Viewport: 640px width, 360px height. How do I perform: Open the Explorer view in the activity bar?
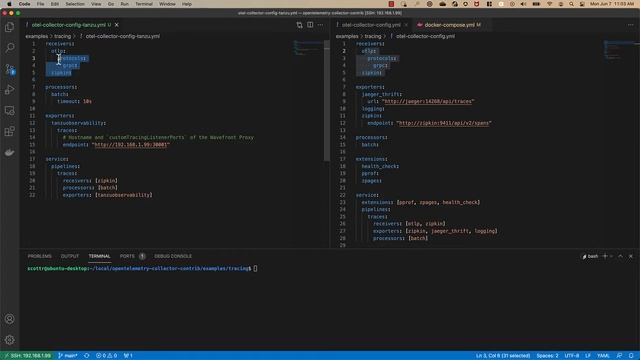tap(9, 27)
